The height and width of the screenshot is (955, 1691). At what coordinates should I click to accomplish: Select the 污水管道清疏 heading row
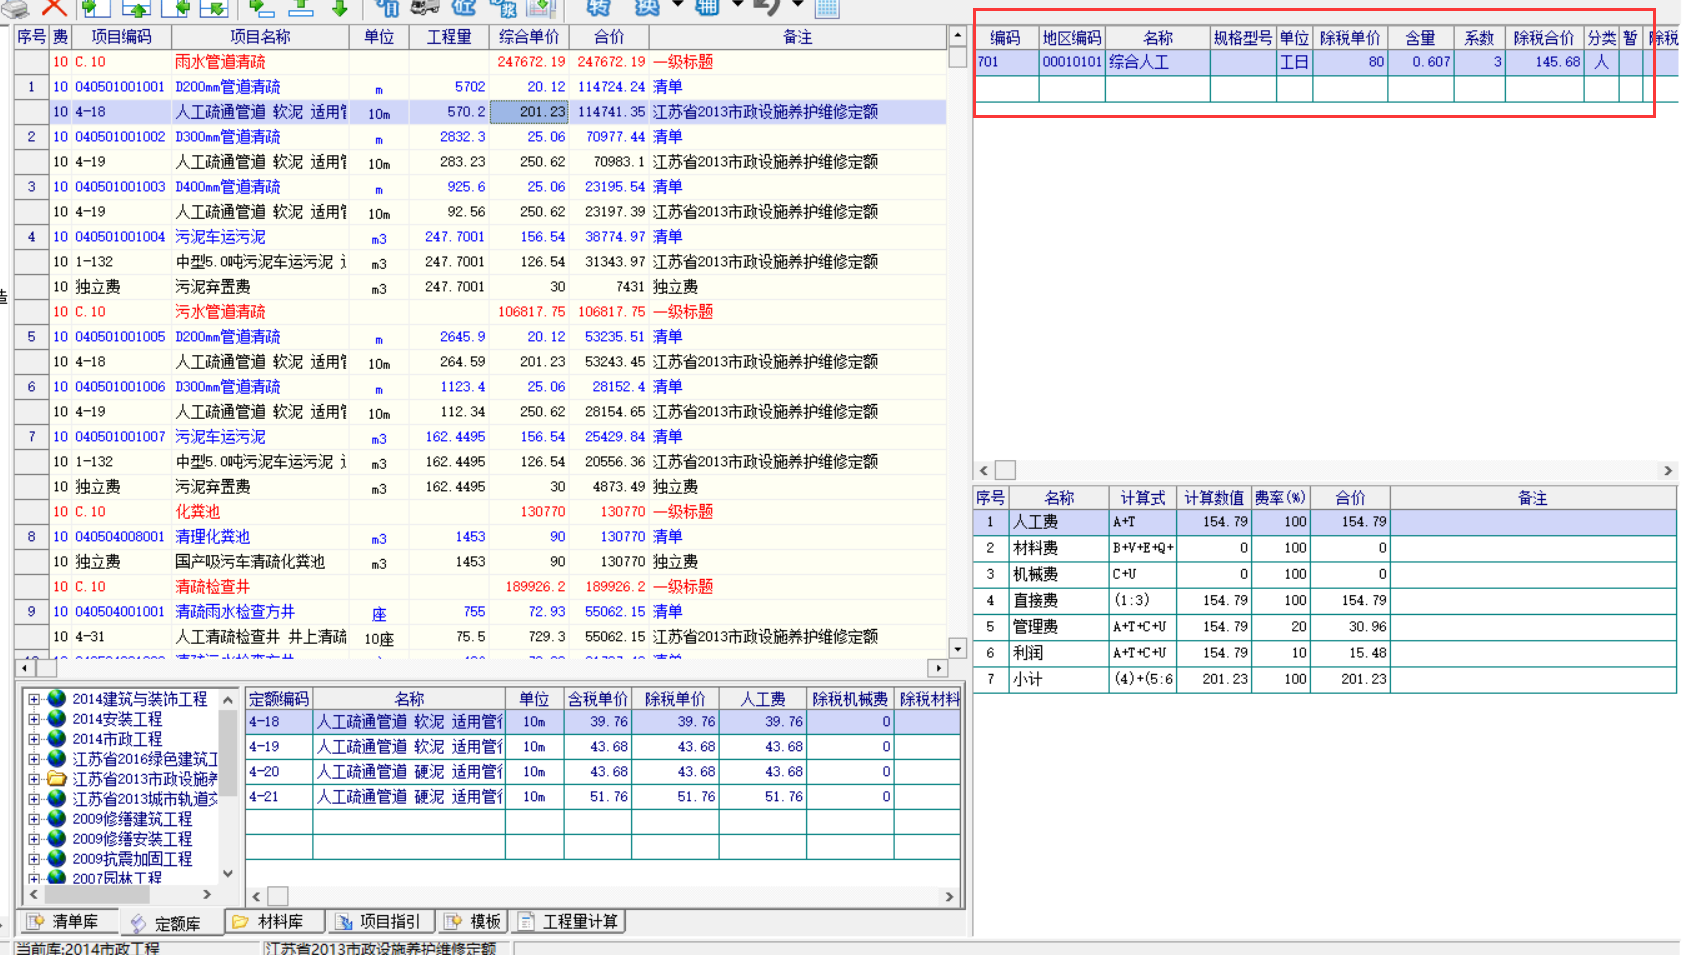(x=480, y=312)
